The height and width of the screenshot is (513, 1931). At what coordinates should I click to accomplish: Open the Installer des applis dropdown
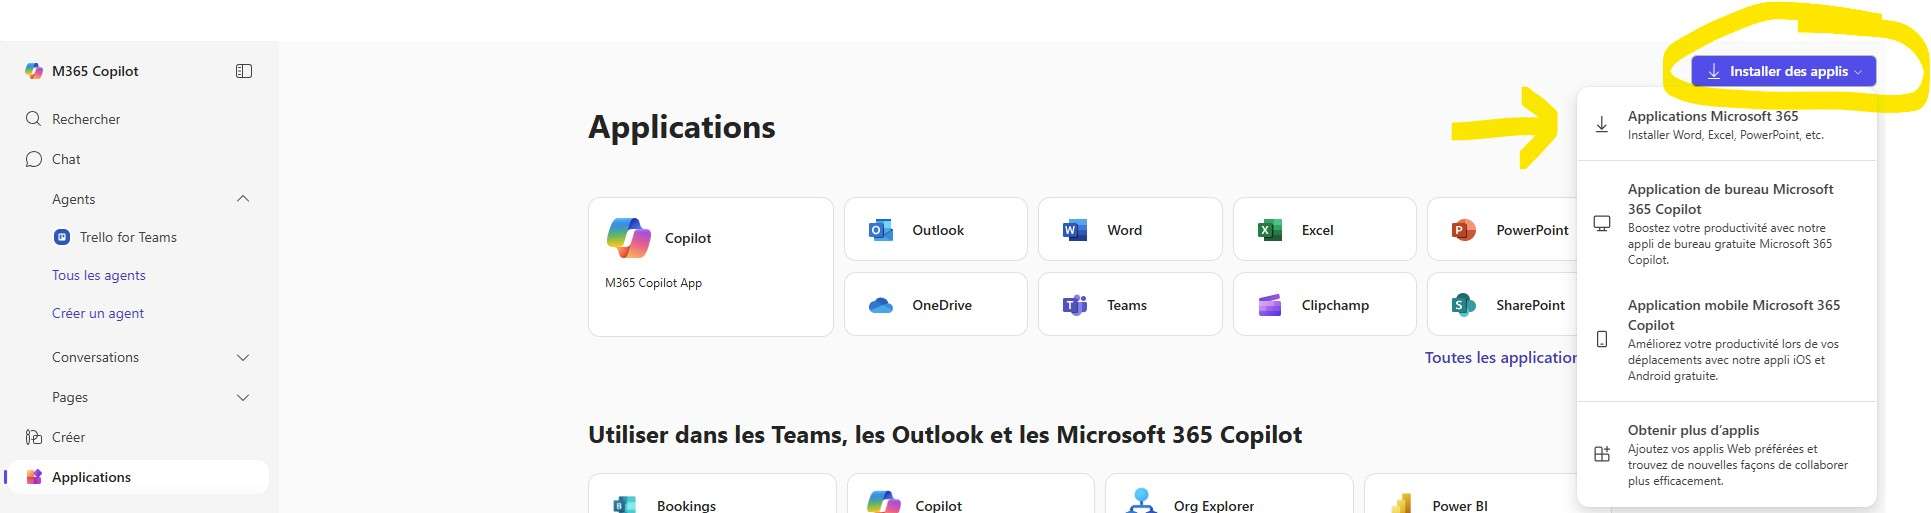(1783, 71)
